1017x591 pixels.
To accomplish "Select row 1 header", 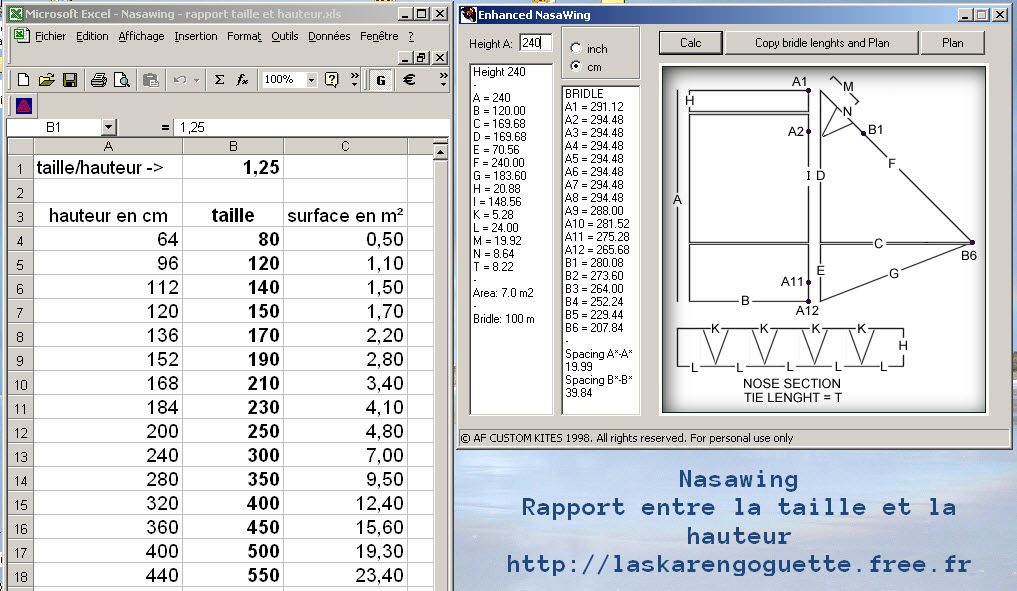I will pyautogui.click(x=20, y=168).
